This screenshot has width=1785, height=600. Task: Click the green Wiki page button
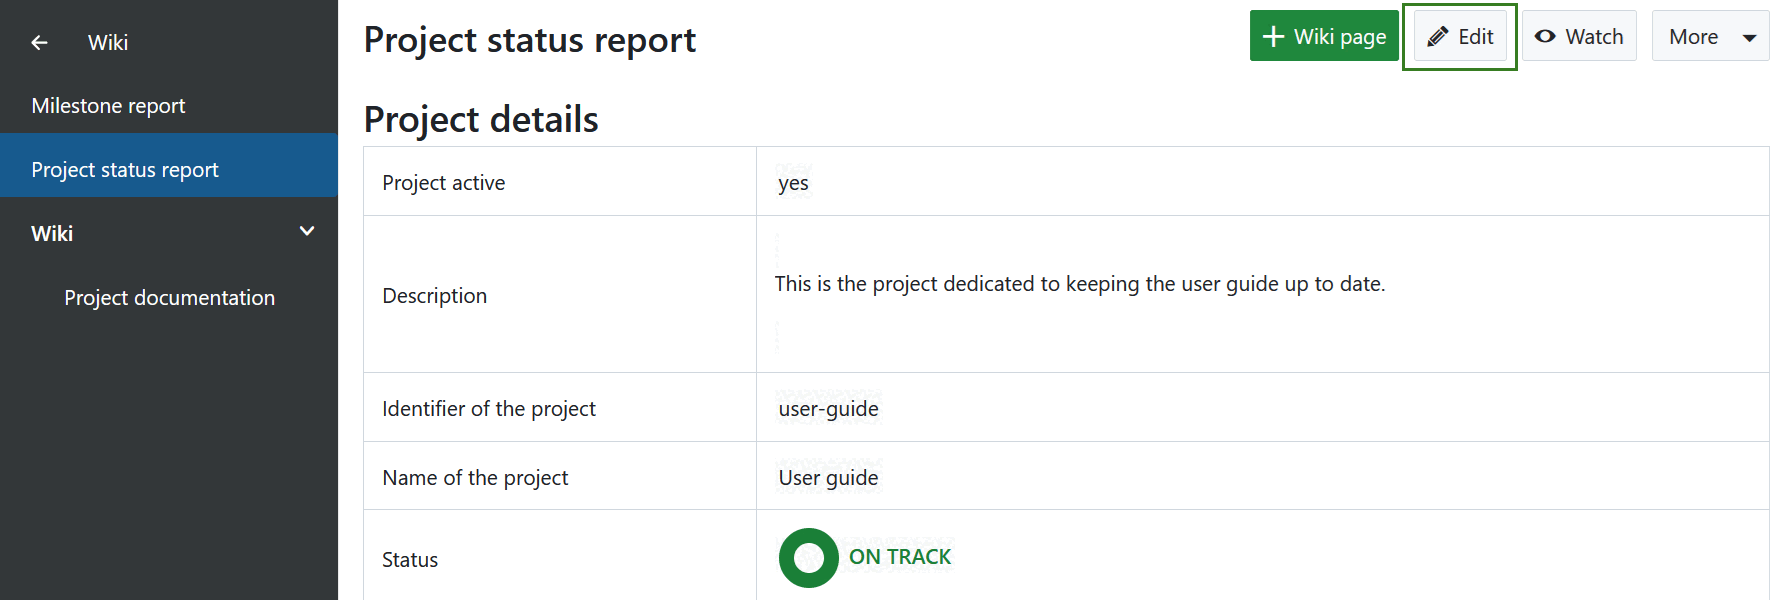[x=1324, y=35]
